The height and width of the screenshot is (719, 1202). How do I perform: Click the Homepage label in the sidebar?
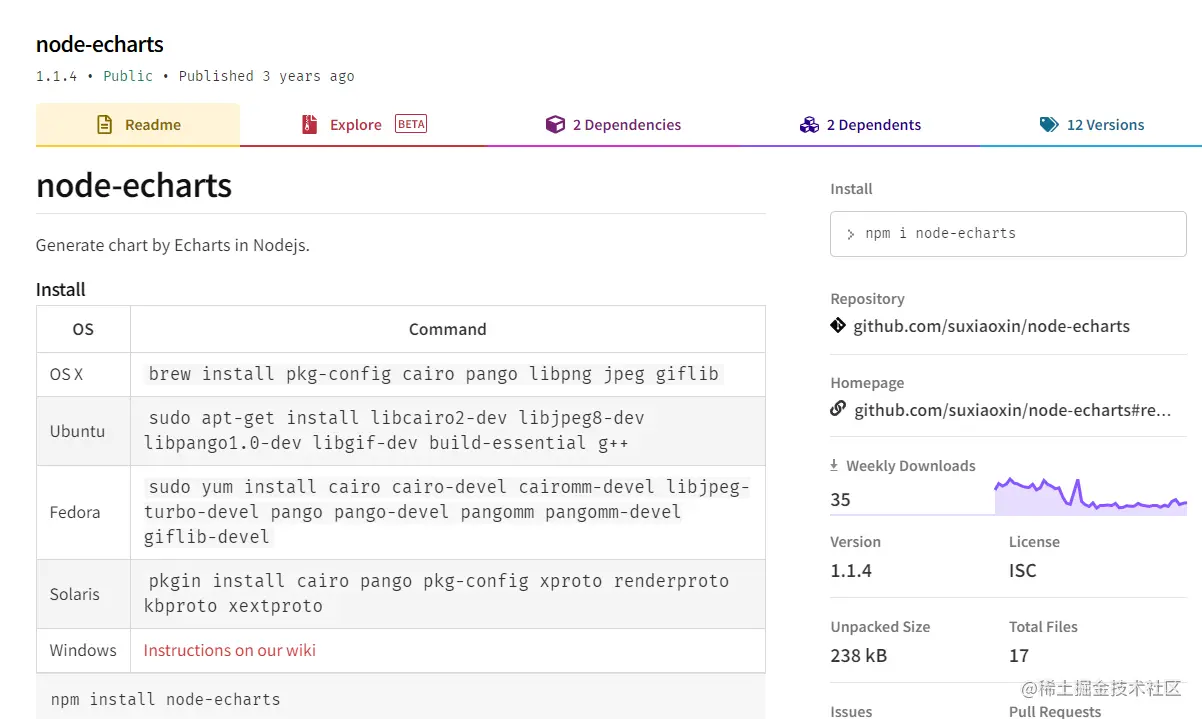(x=867, y=382)
